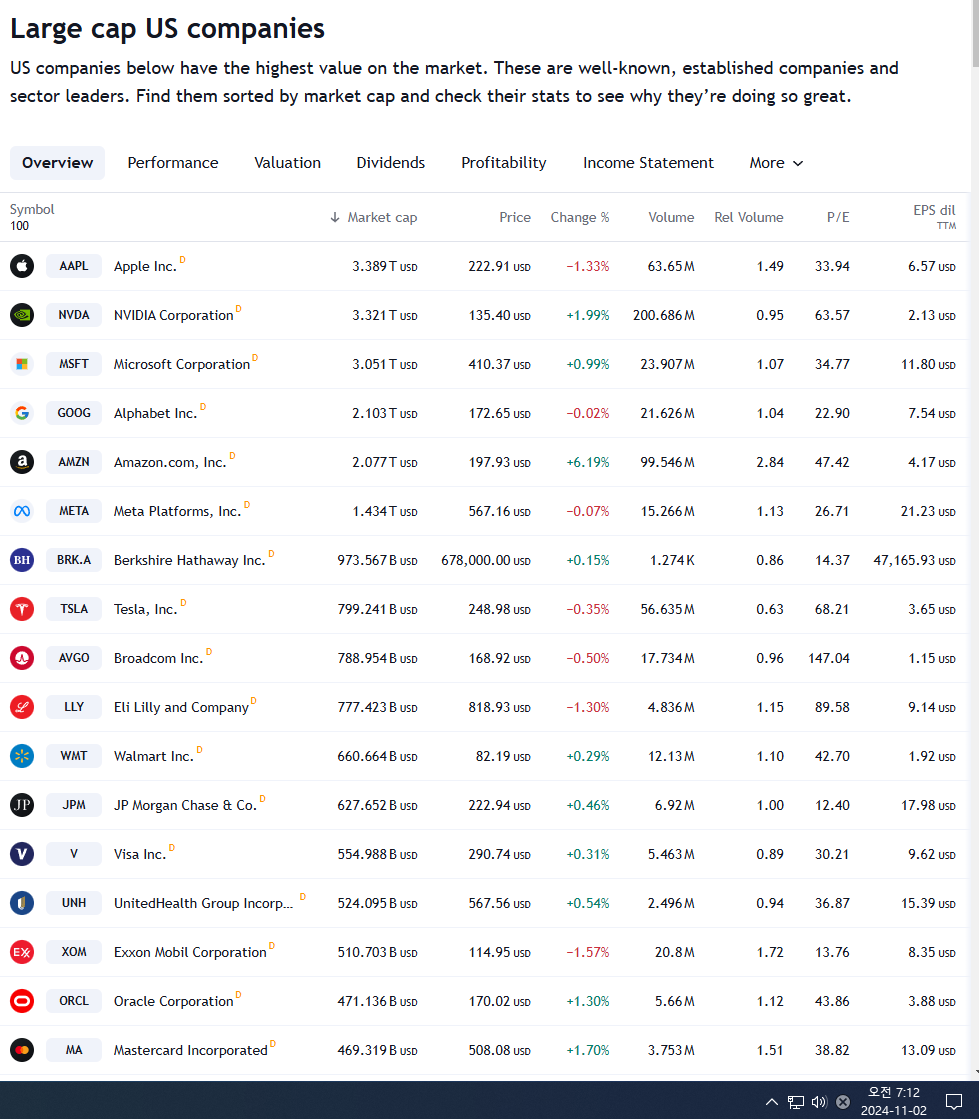Sort by the EPS dil TTM header

[934, 216]
